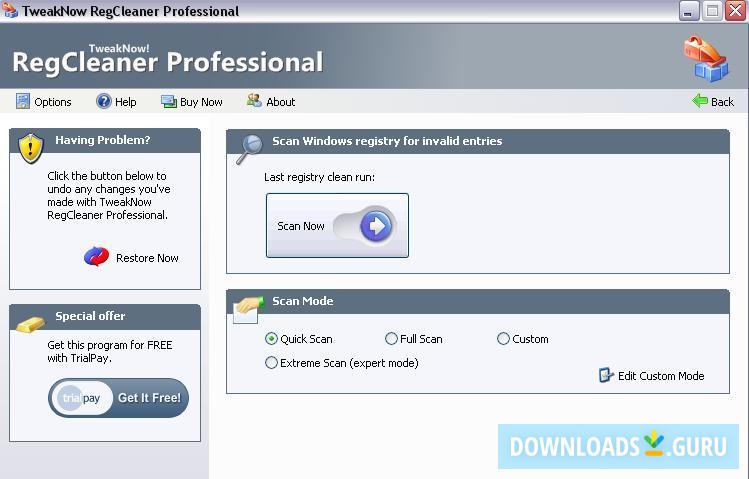Click 'Special offer' panel header
Viewport: 749px width, 479px height.
click(x=105, y=317)
